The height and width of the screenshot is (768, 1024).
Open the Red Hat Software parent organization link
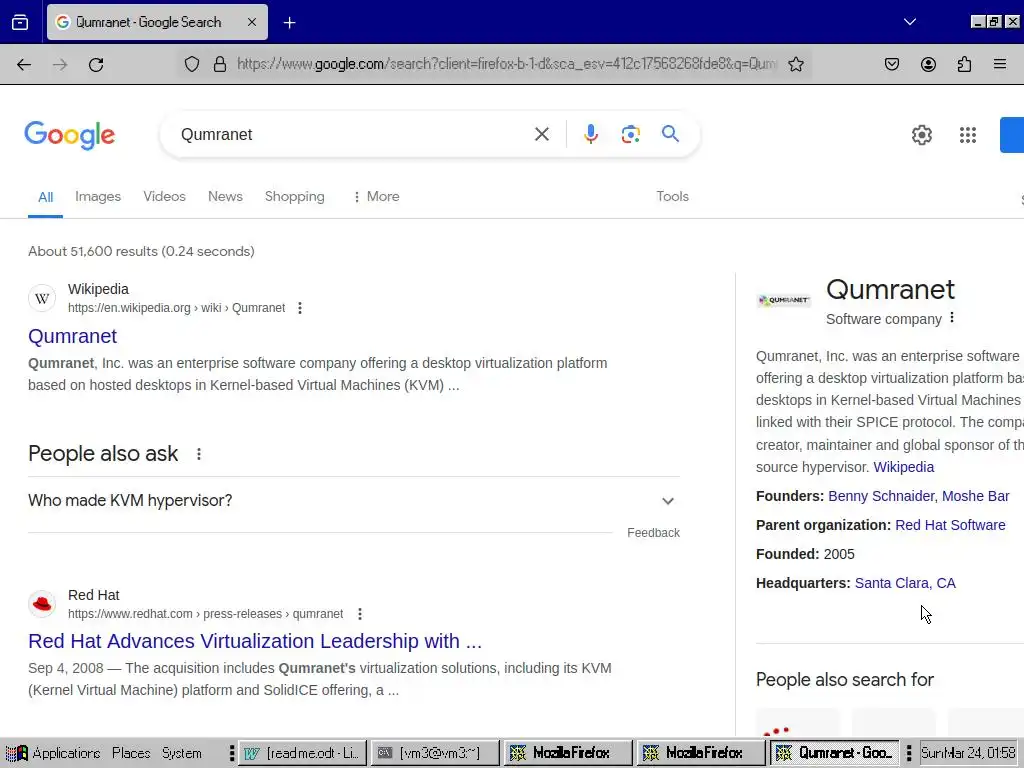click(950, 525)
